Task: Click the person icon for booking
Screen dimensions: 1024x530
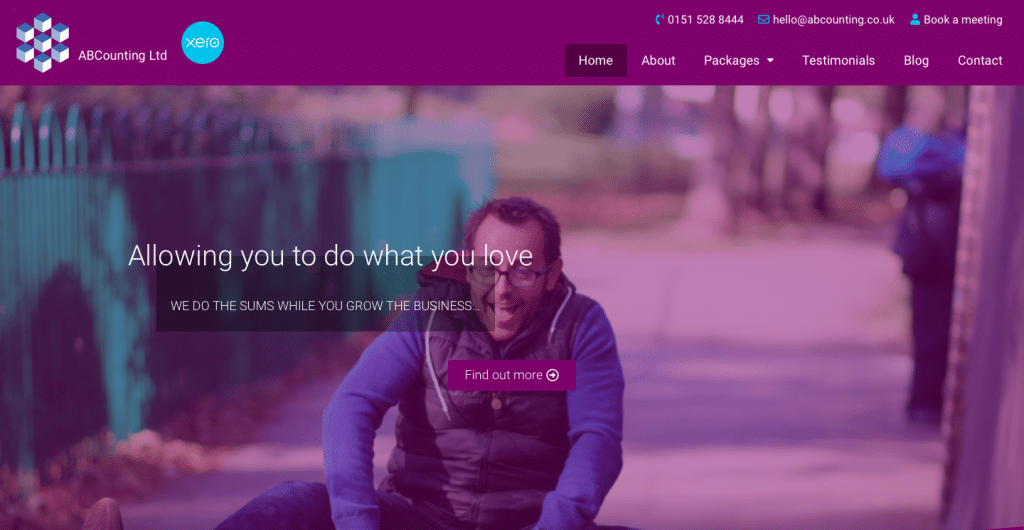Action: [x=915, y=20]
